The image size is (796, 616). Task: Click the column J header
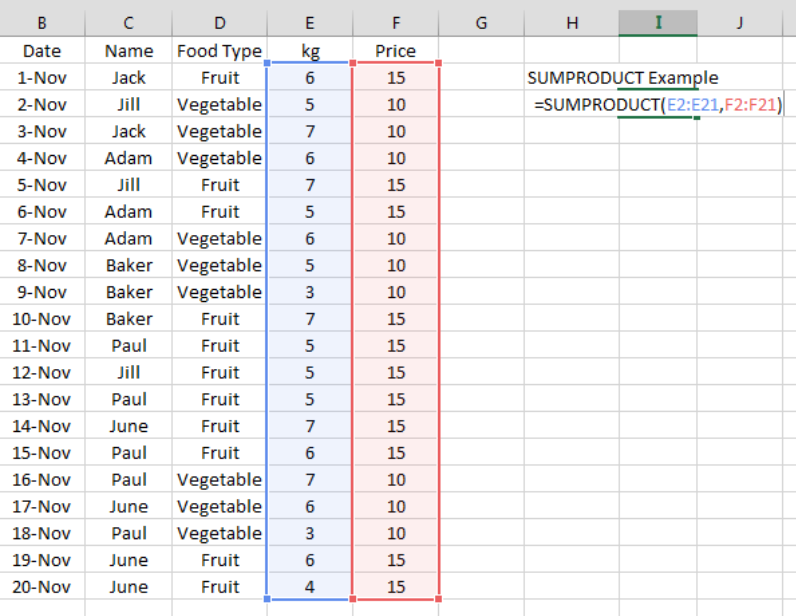click(x=739, y=23)
